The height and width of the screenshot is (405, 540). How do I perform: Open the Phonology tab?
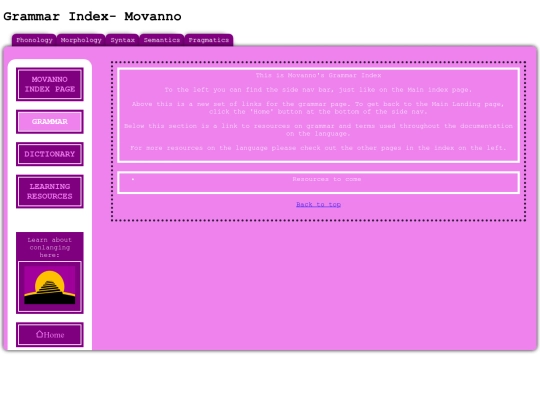coord(34,40)
